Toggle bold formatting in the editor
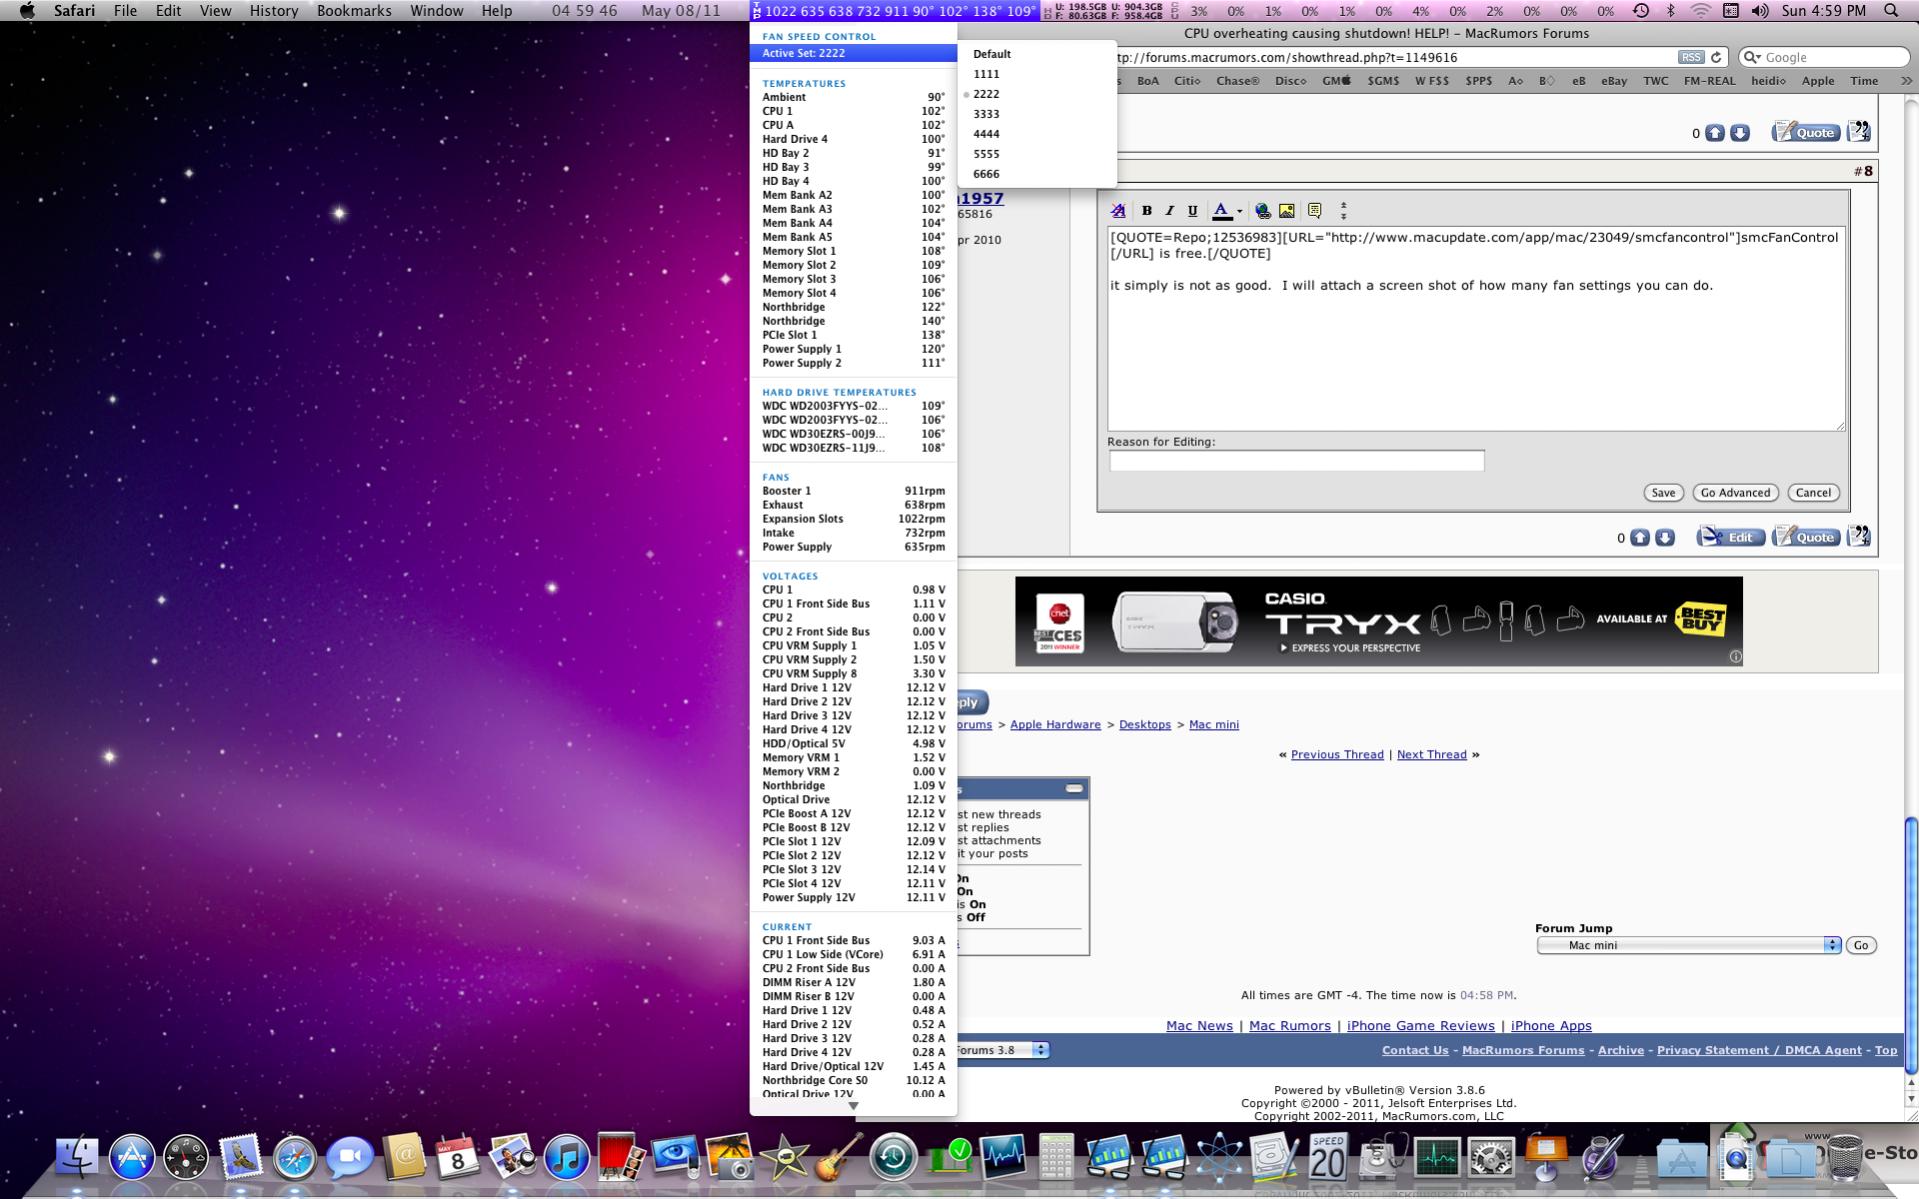This screenshot has height=1199, width=1919. pyautogui.click(x=1147, y=211)
